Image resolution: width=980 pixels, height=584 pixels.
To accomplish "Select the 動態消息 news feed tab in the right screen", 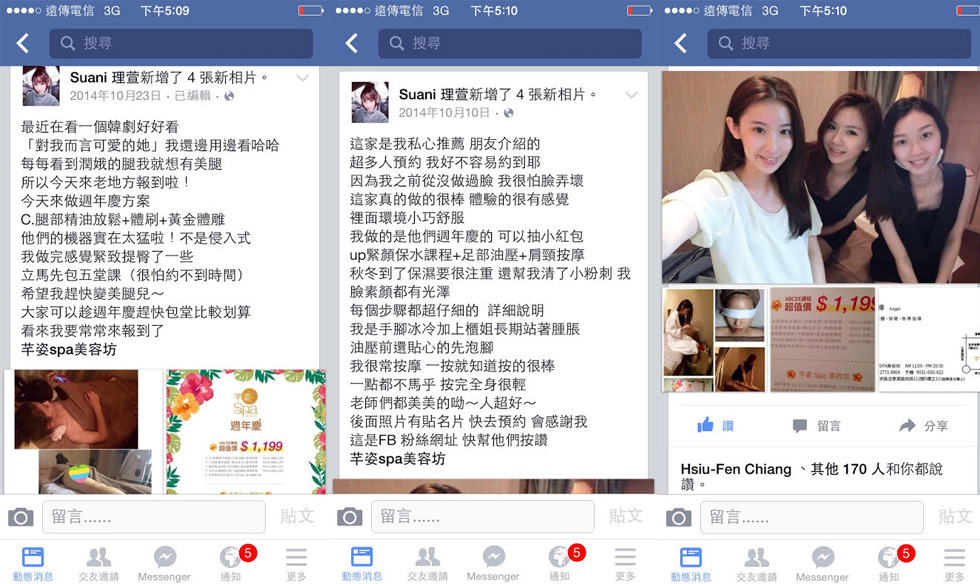I will coord(691,563).
